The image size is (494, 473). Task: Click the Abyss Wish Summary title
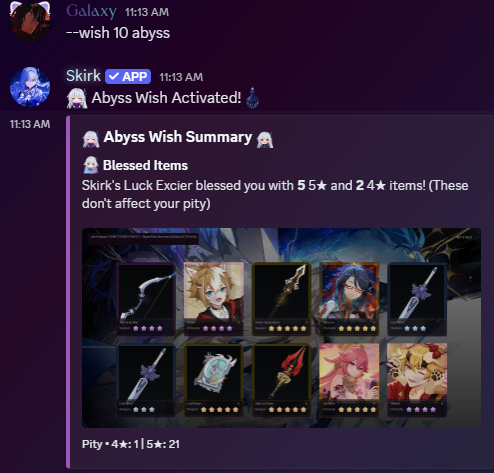178,137
